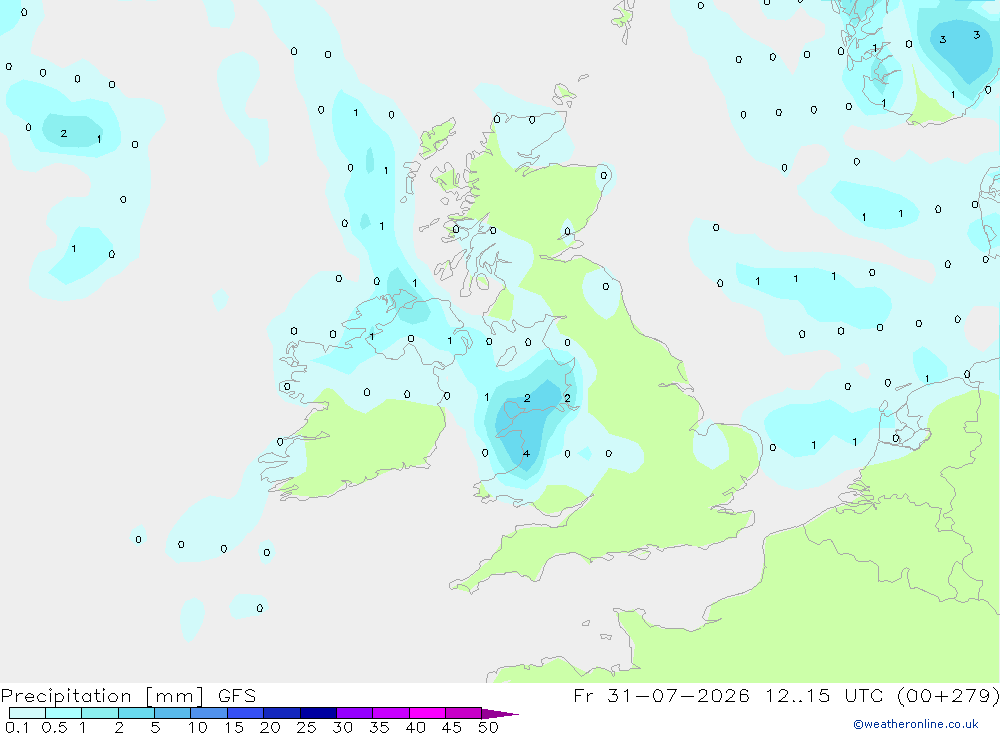The width and height of the screenshot is (1000, 733).
Task: Select the legend swatch between 0.1 and 0.5
Action: coord(27,713)
